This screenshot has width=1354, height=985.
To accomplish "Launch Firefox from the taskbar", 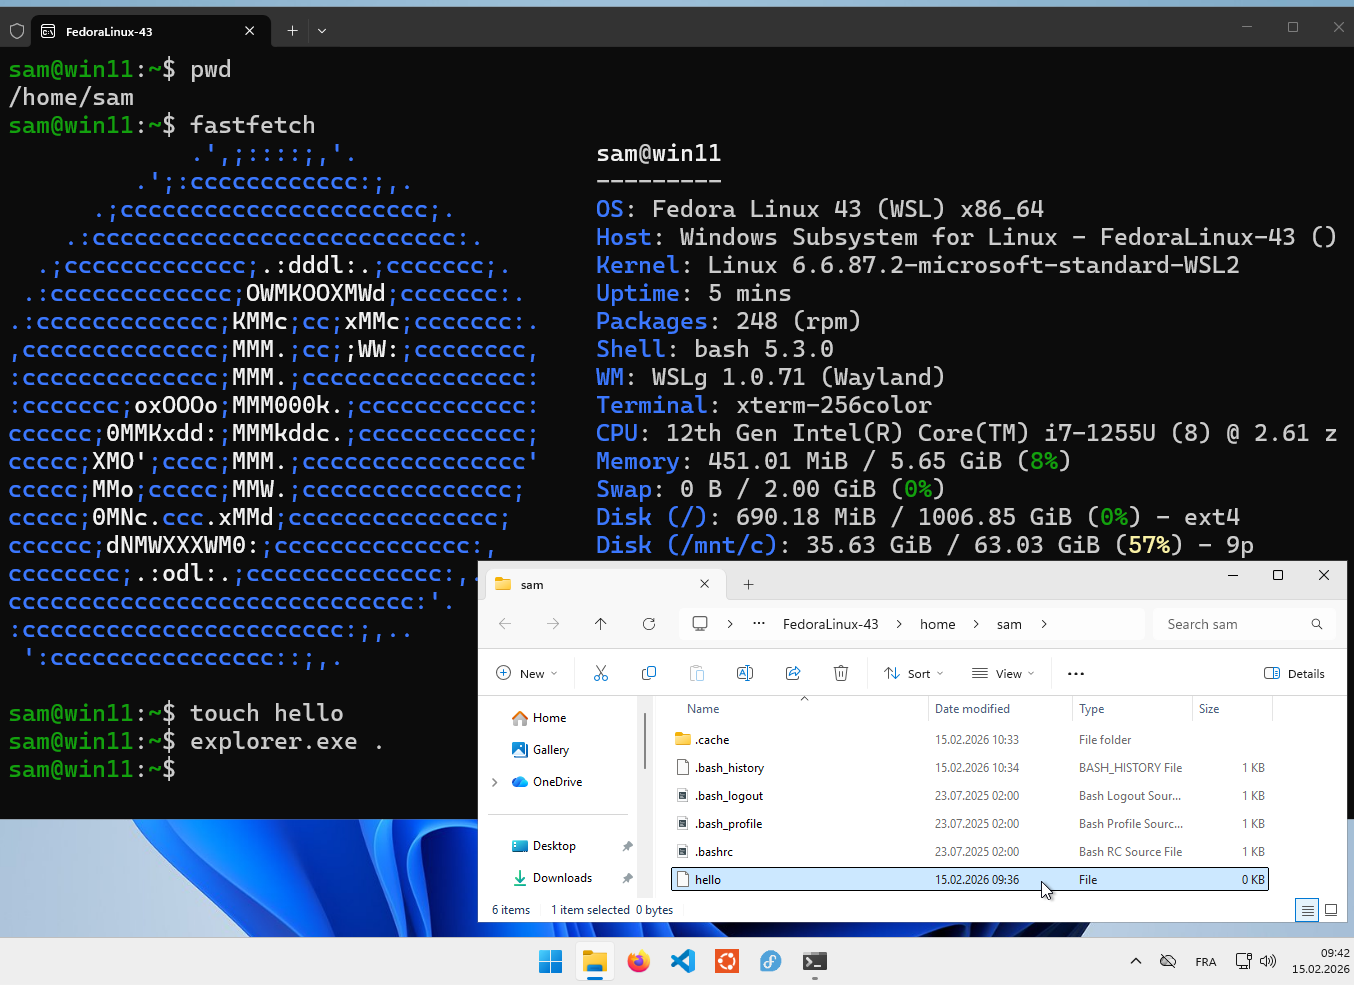I will tap(638, 961).
